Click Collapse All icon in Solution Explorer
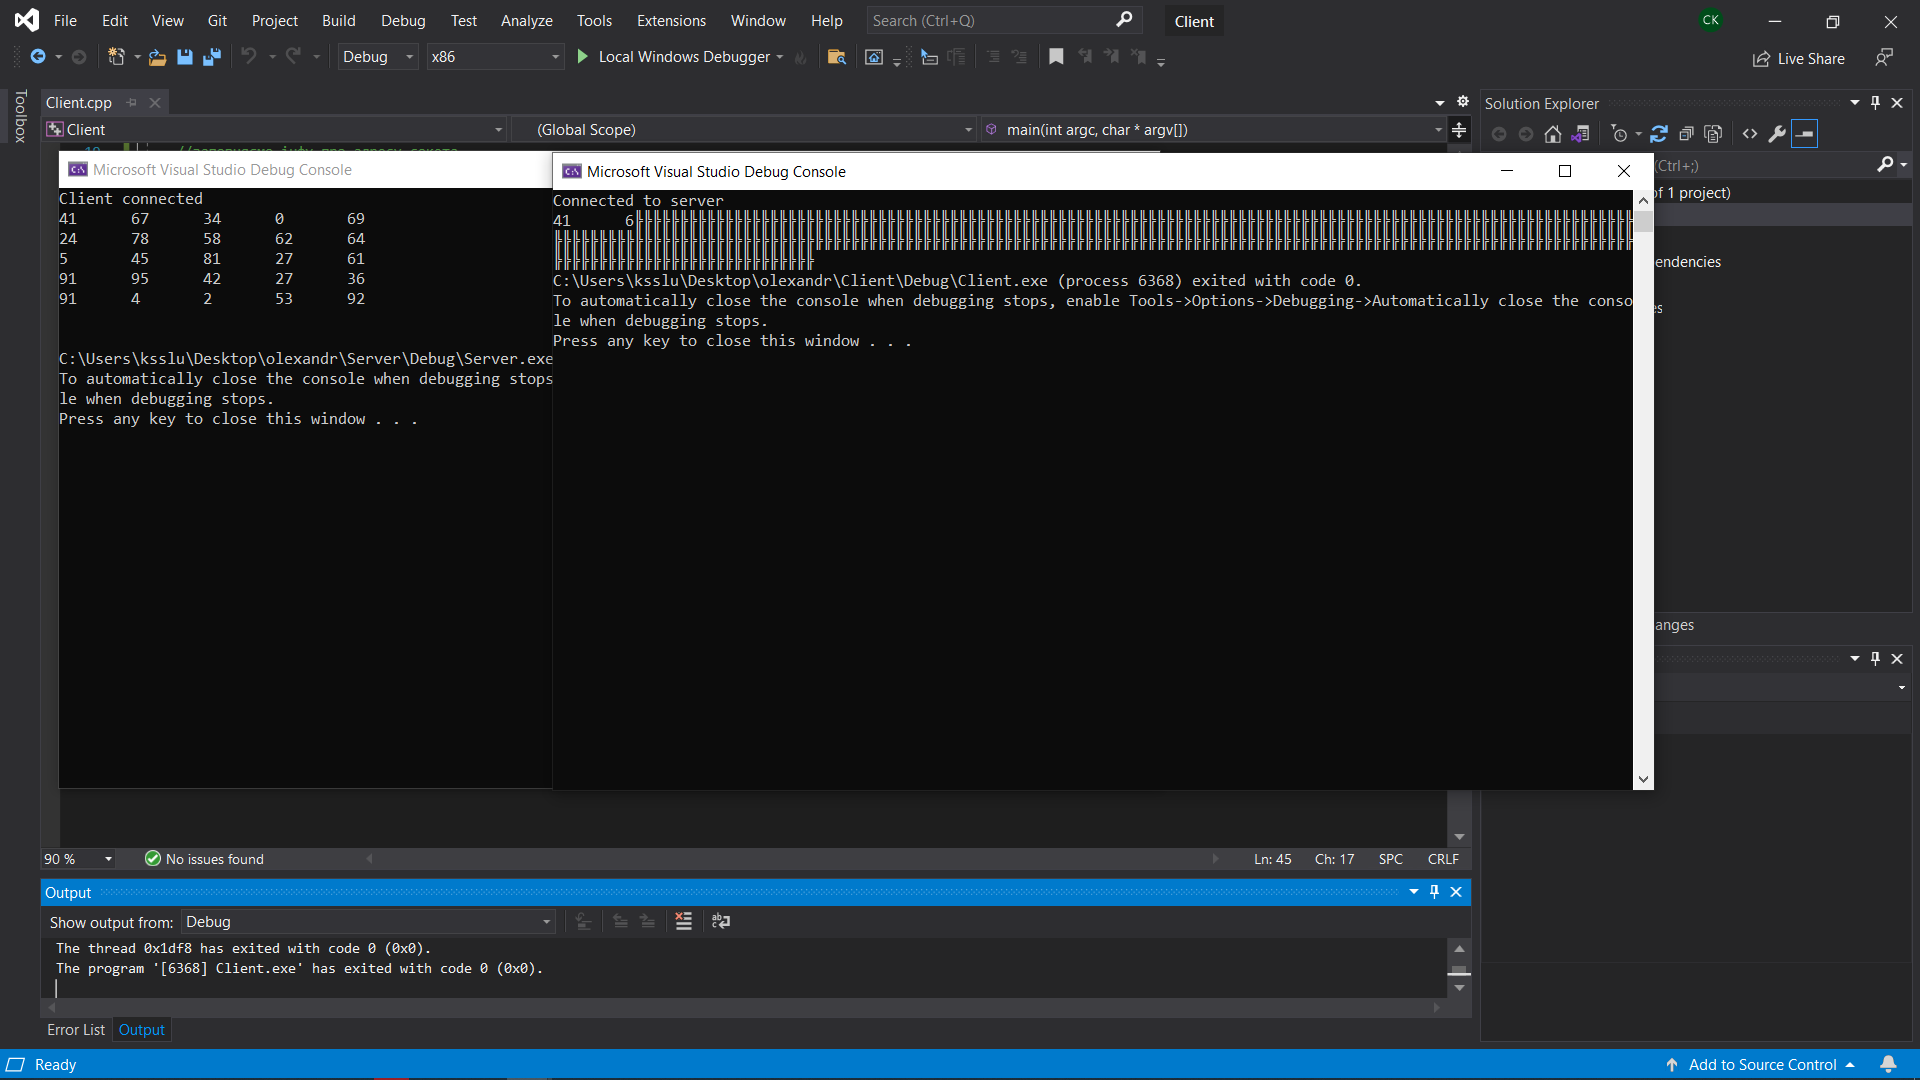This screenshot has height=1080, width=1920. (x=1686, y=134)
